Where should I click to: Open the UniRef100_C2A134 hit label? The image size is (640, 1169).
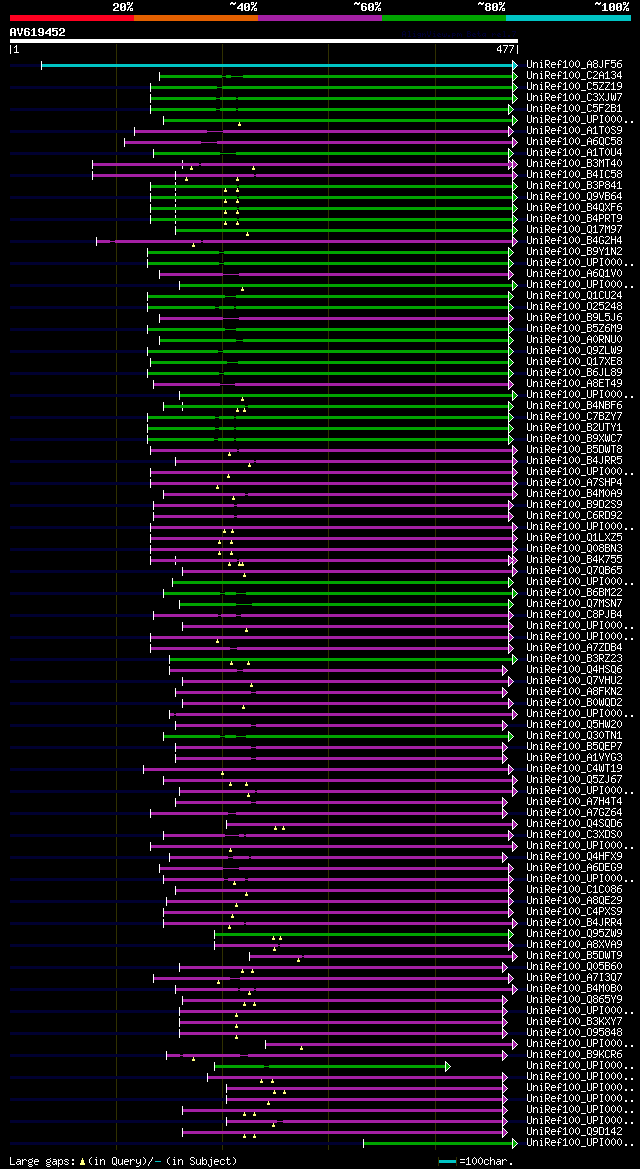(x=574, y=76)
